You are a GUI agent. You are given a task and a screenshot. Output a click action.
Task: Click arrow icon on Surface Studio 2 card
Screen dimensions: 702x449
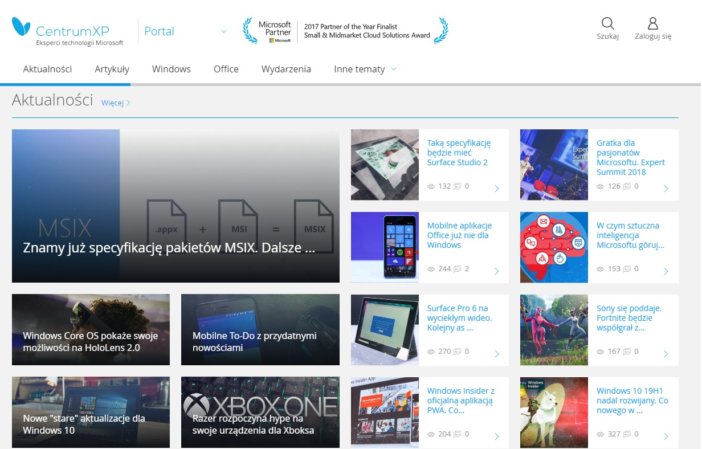pos(497,188)
